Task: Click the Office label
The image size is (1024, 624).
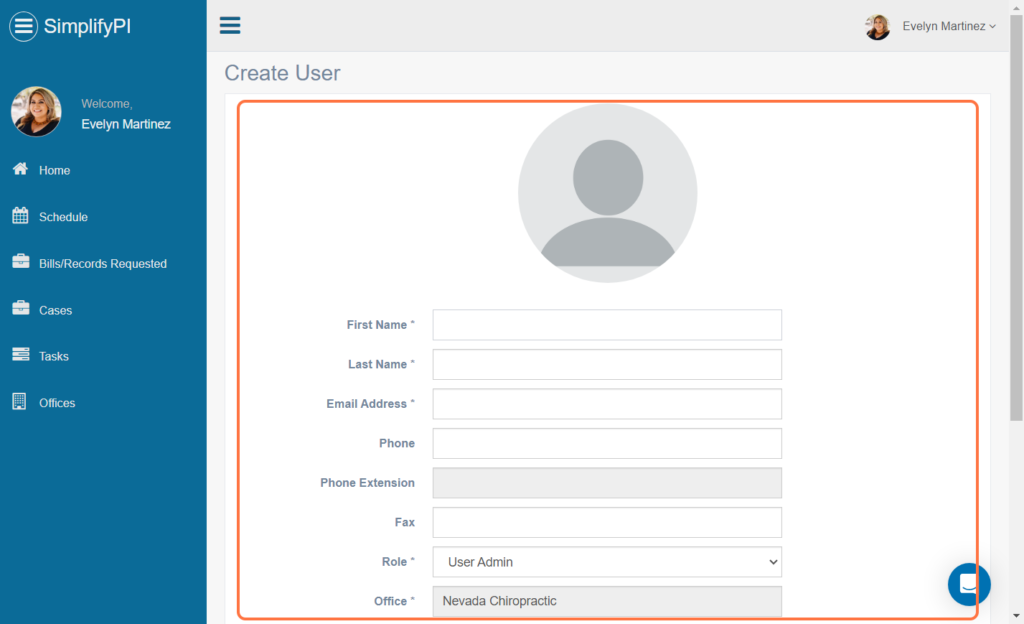Action: [394, 601]
